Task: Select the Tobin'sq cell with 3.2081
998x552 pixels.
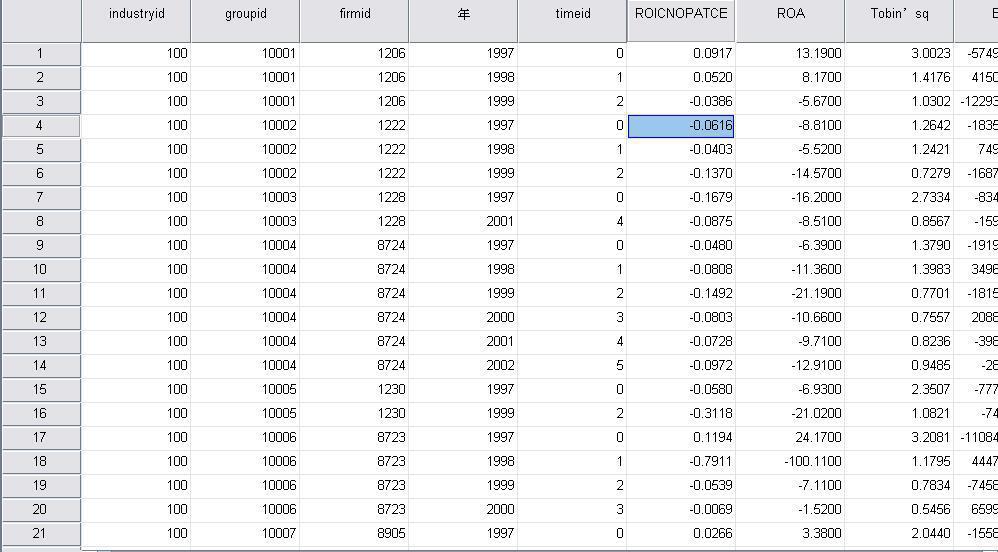Action: (898, 437)
